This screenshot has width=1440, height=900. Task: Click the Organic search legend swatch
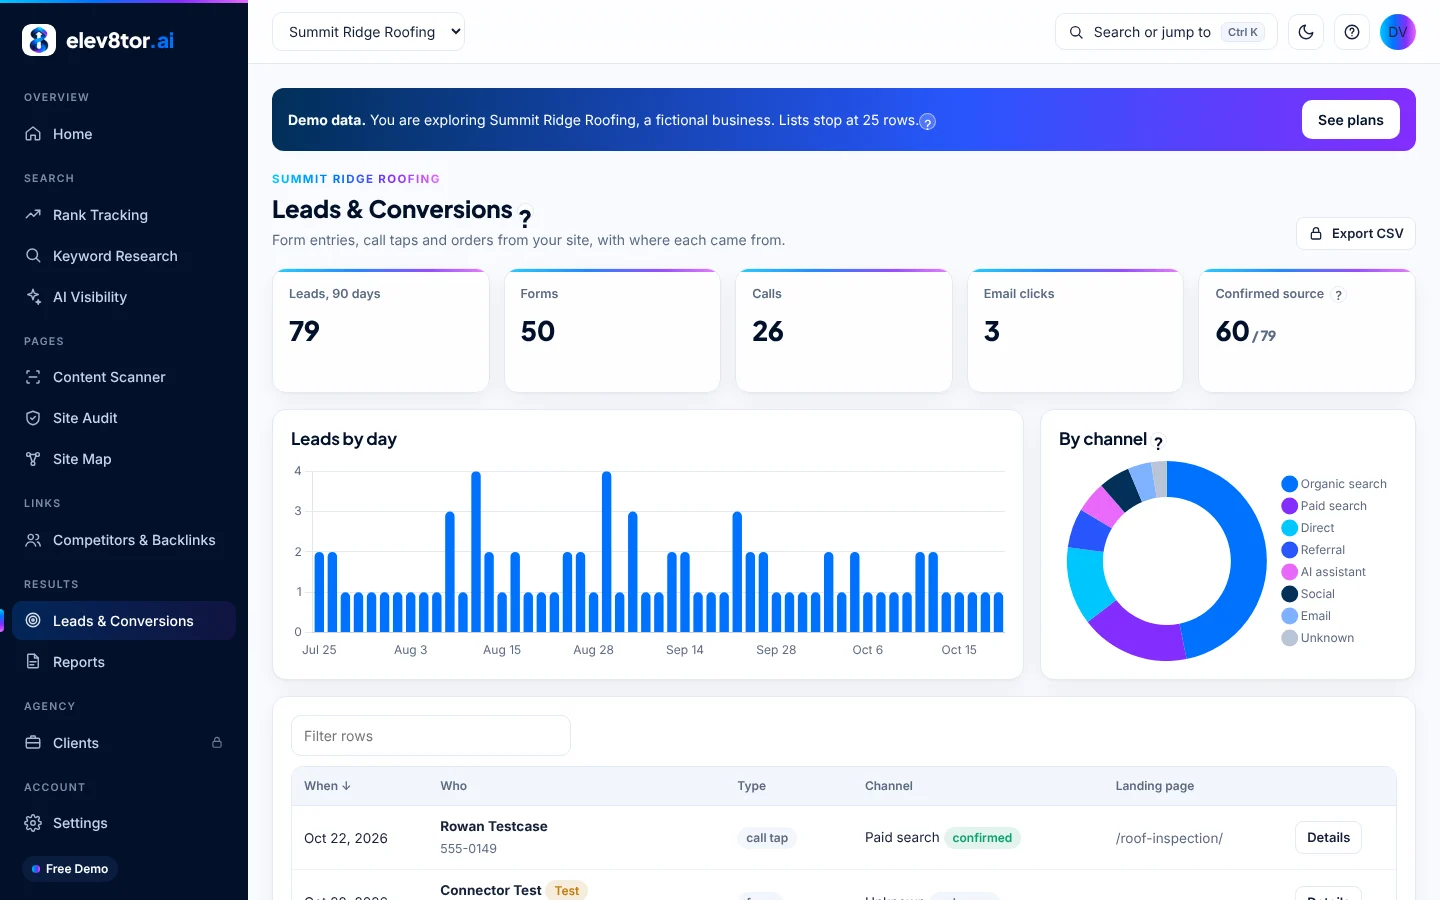(1290, 484)
